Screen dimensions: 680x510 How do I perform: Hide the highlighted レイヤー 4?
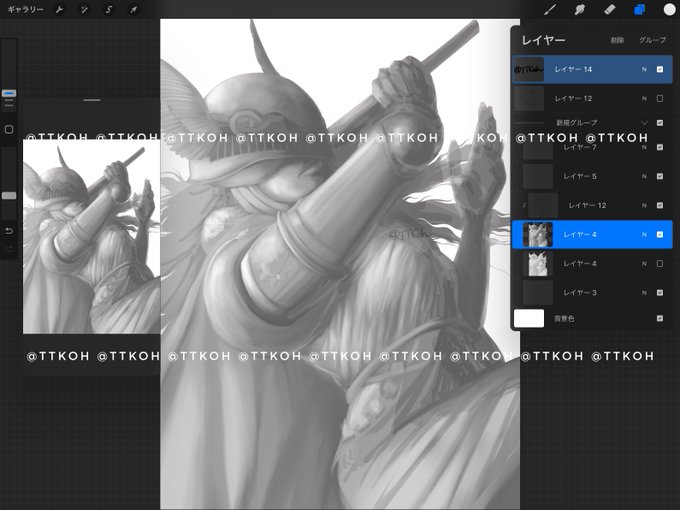pos(660,235)
